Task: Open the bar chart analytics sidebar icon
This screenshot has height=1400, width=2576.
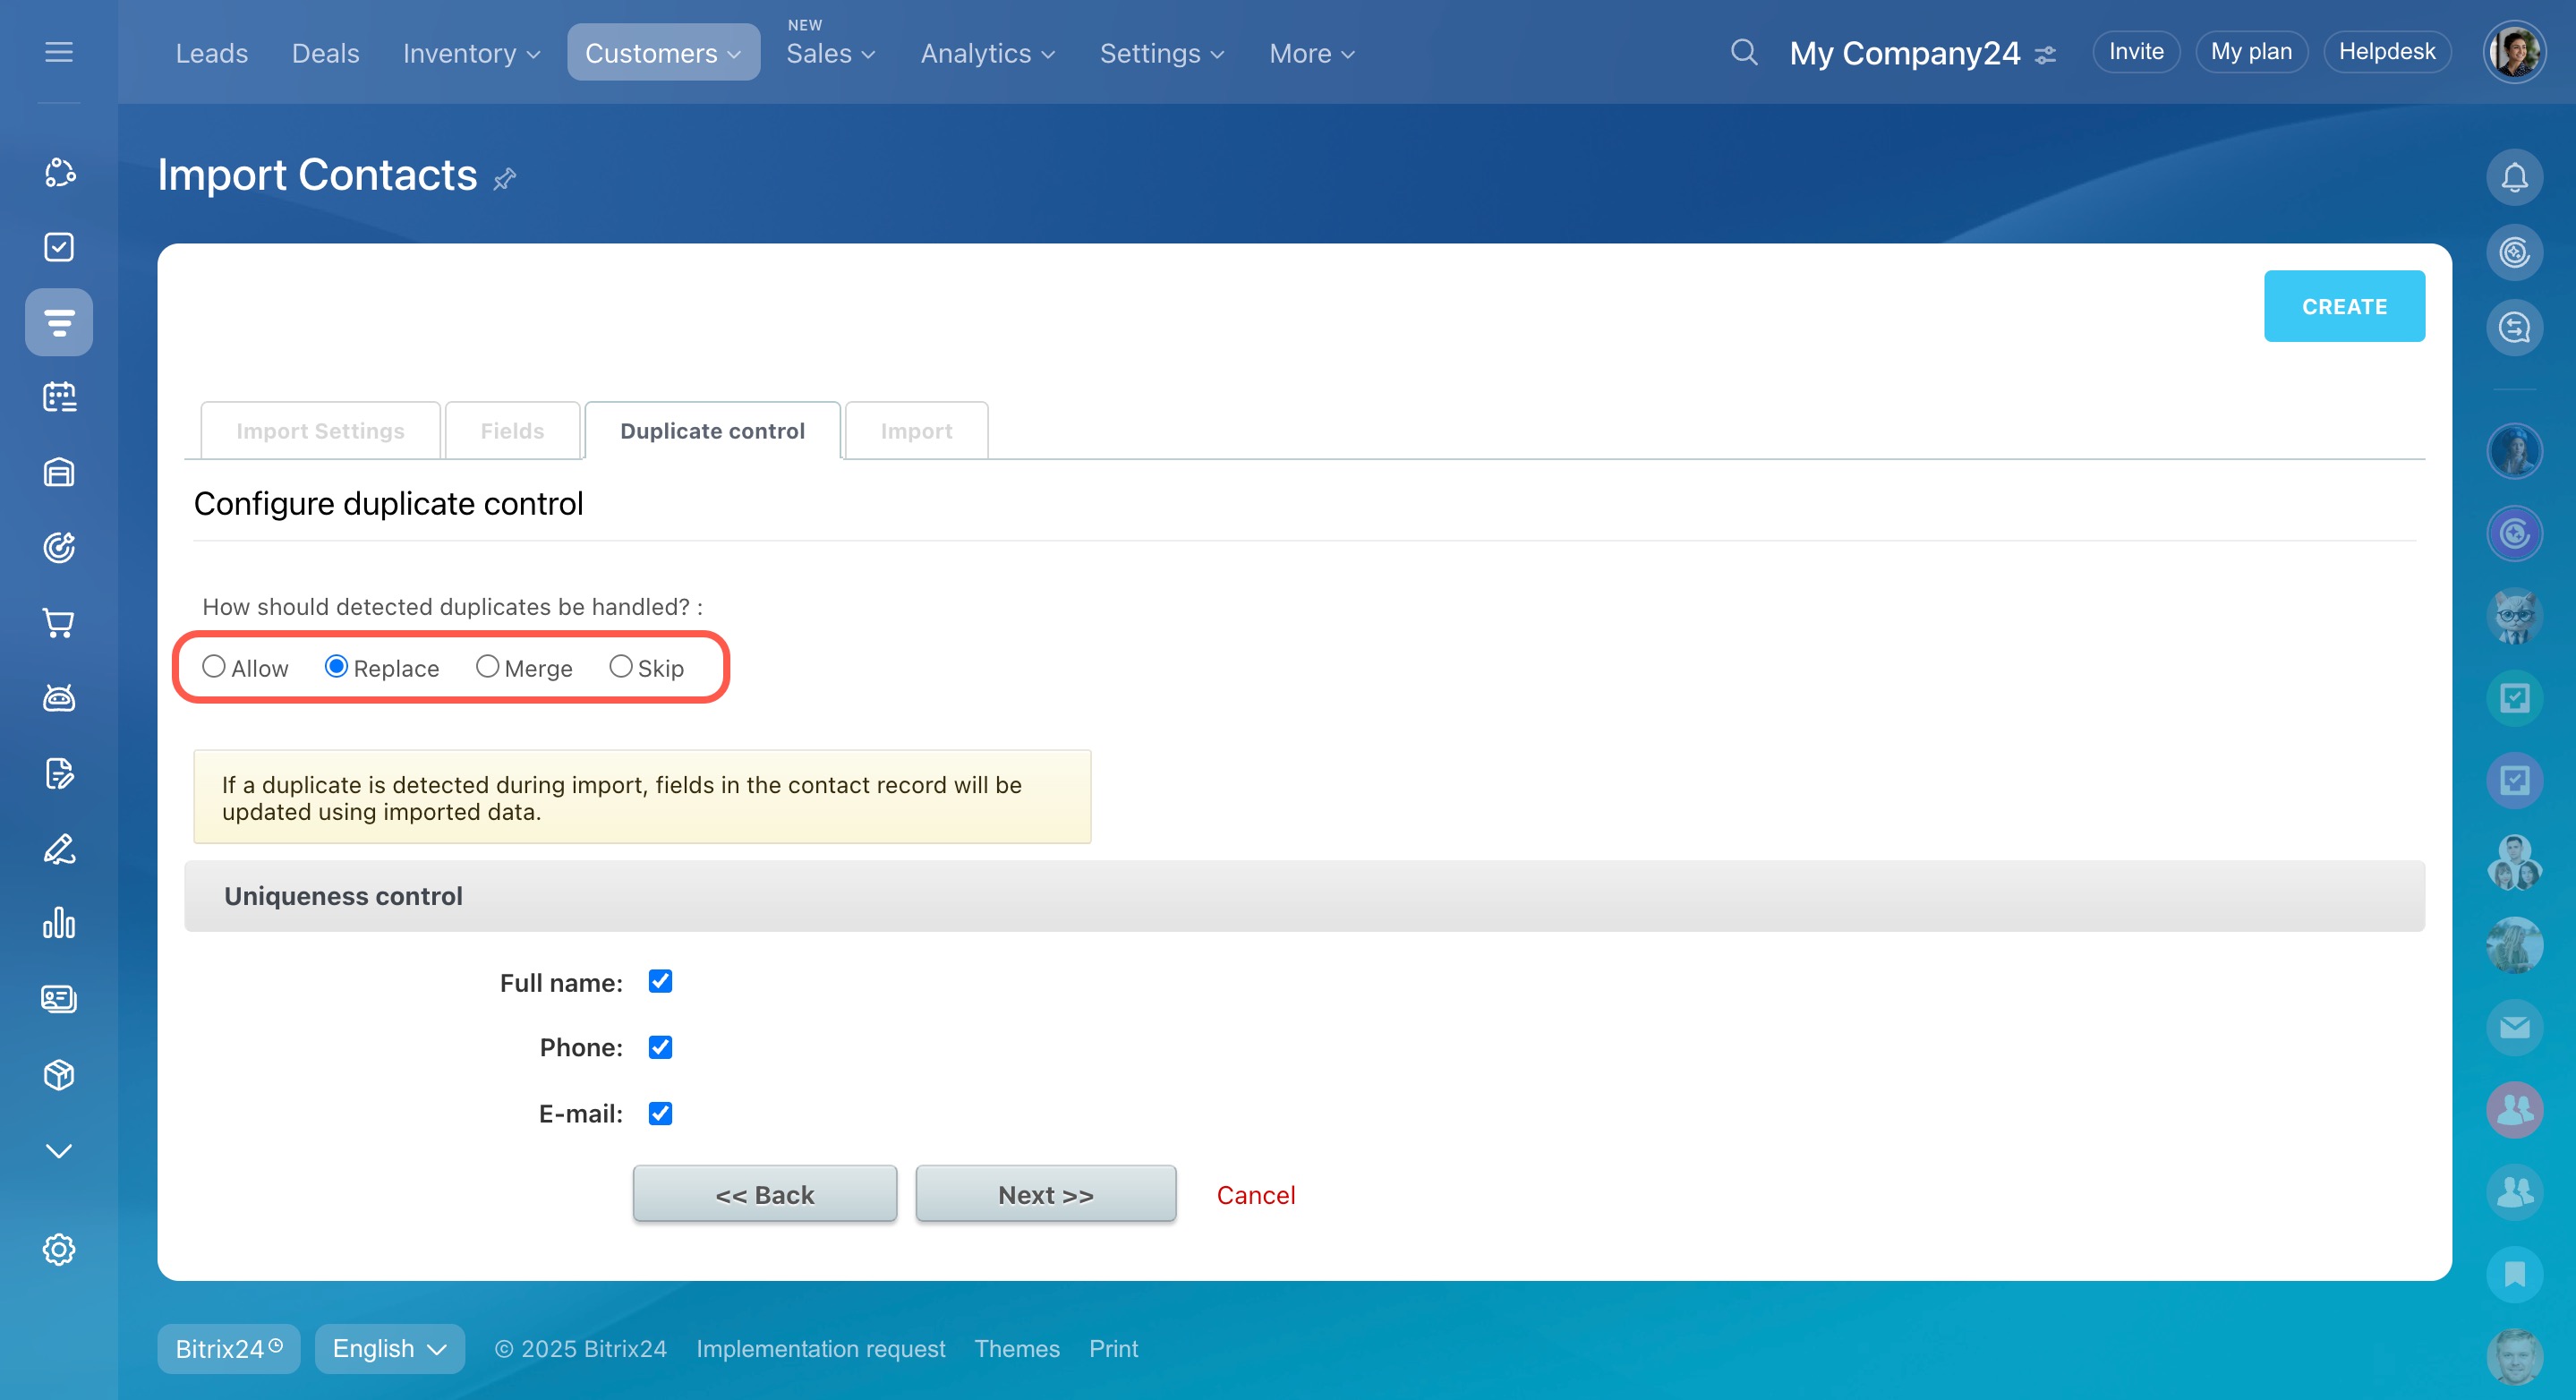Action: [59, 923]
